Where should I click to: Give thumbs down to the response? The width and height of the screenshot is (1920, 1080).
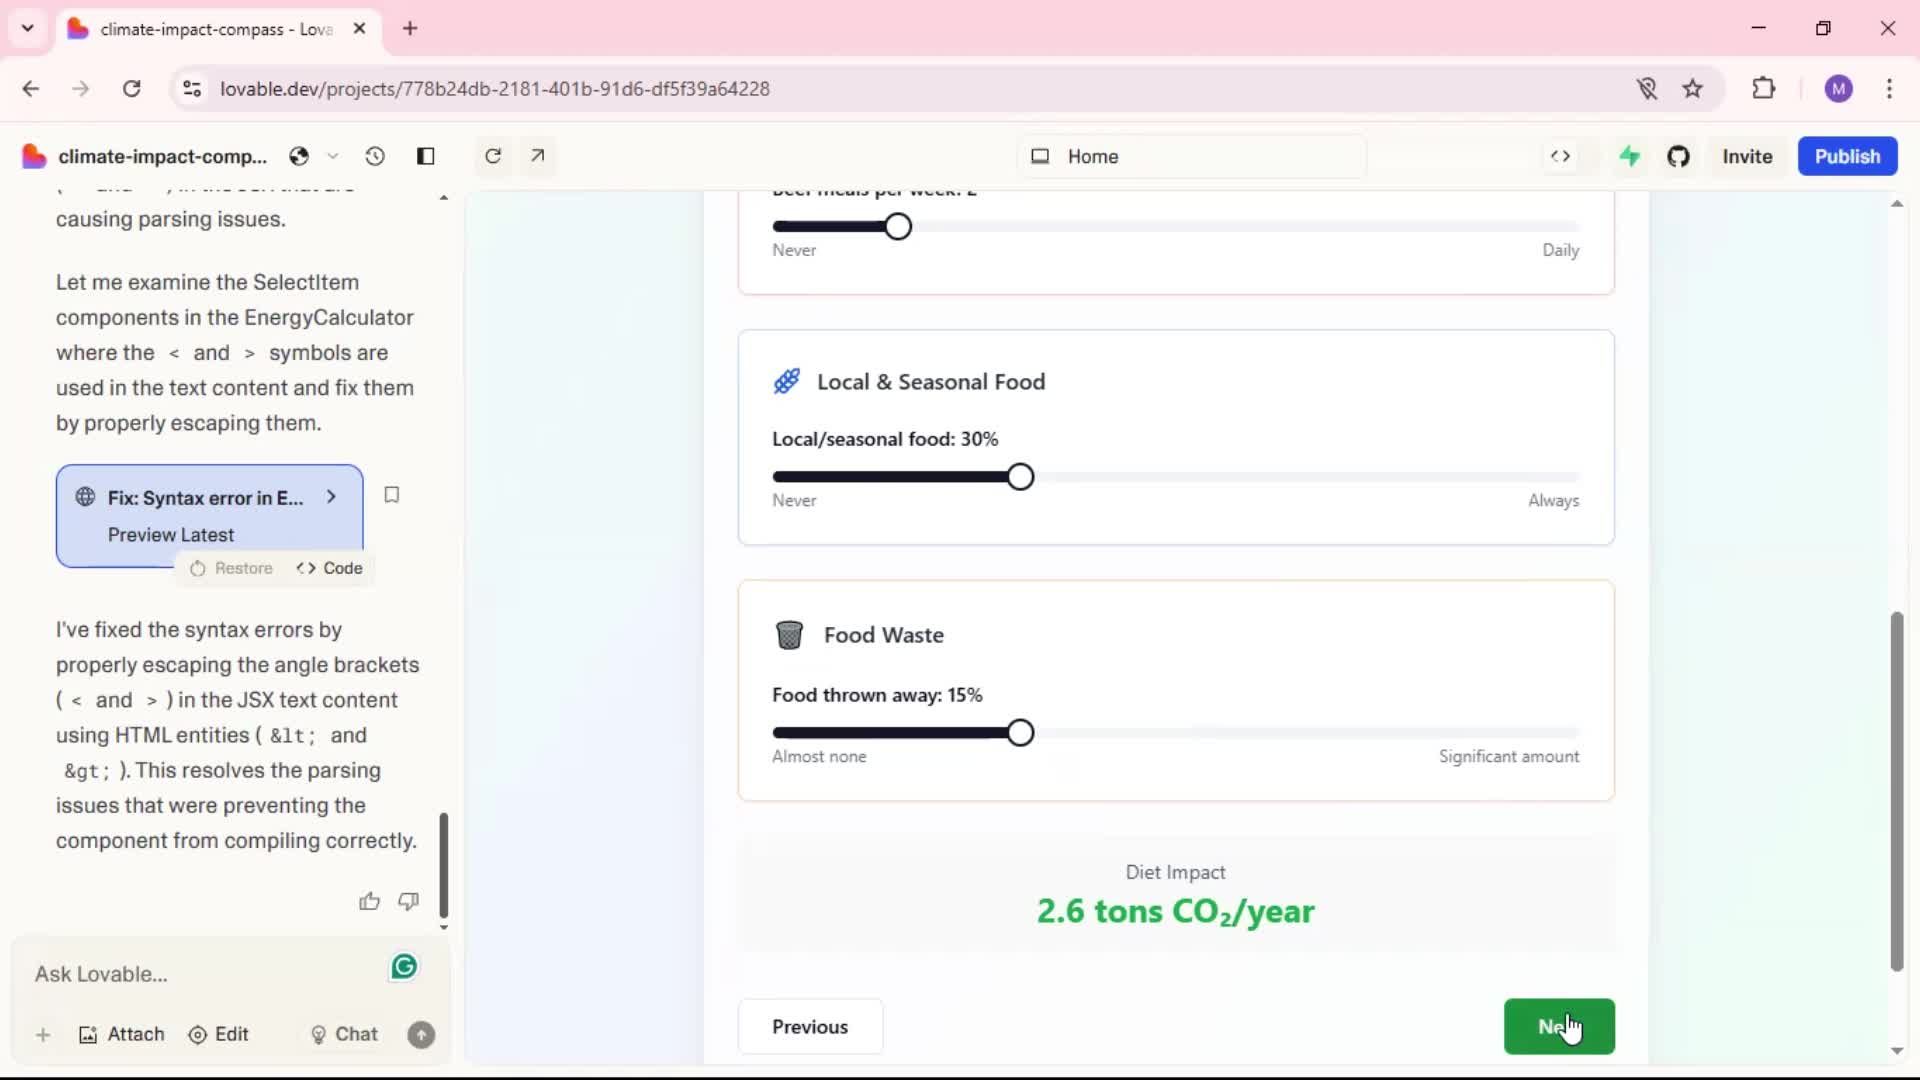click(x=408, y=902)
